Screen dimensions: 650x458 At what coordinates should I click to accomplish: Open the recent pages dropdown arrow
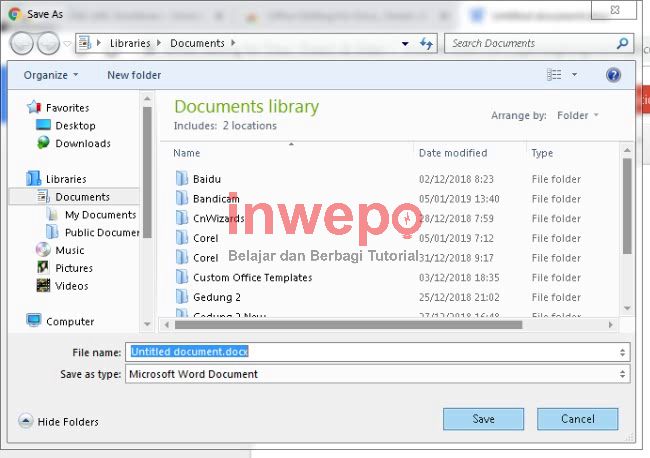pyautogui.click(x=68, y=43)
